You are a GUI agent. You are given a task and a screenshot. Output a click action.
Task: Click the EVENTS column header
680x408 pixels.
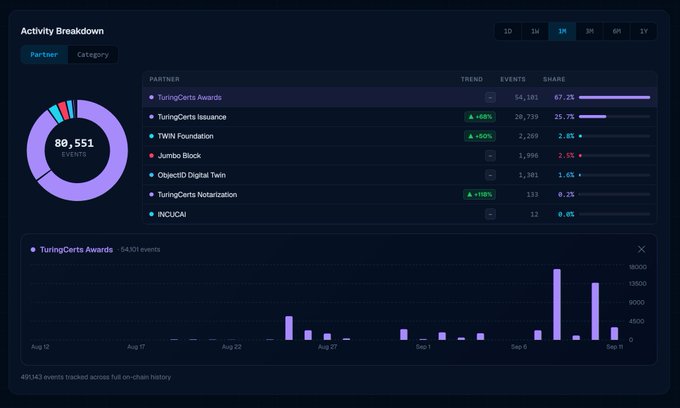(513, 79)
